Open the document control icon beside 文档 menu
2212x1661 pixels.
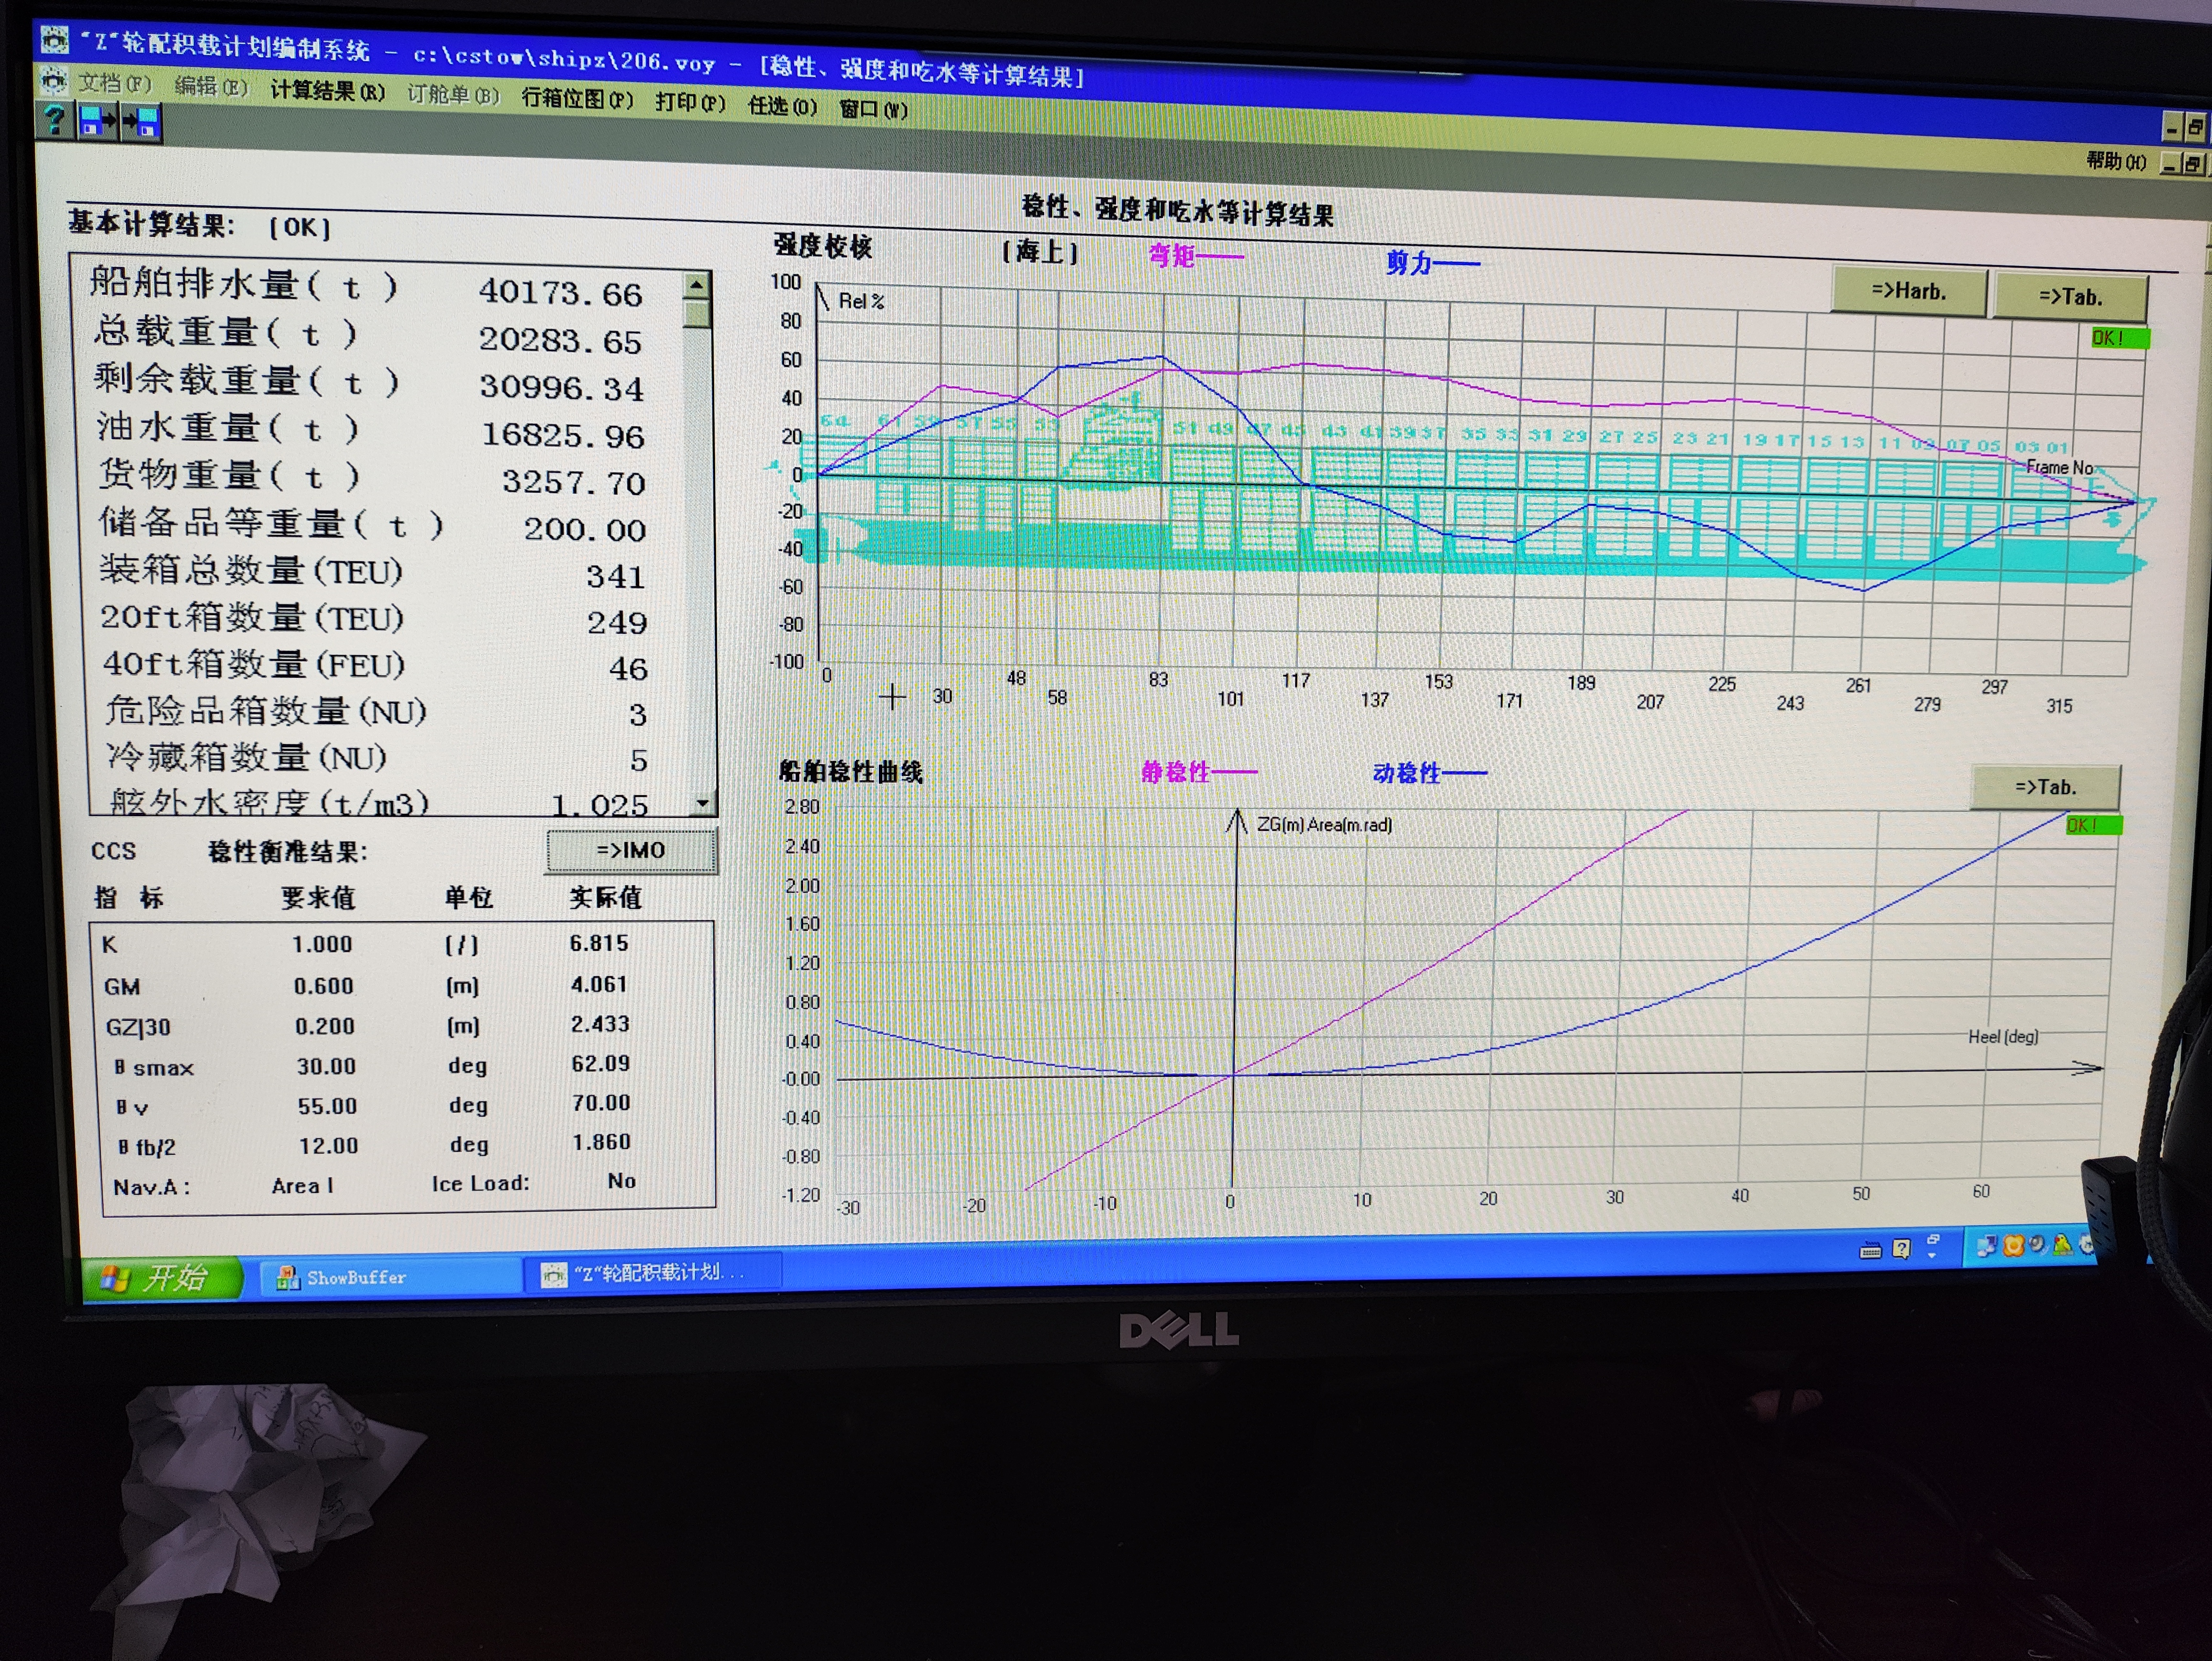[54, 81]
